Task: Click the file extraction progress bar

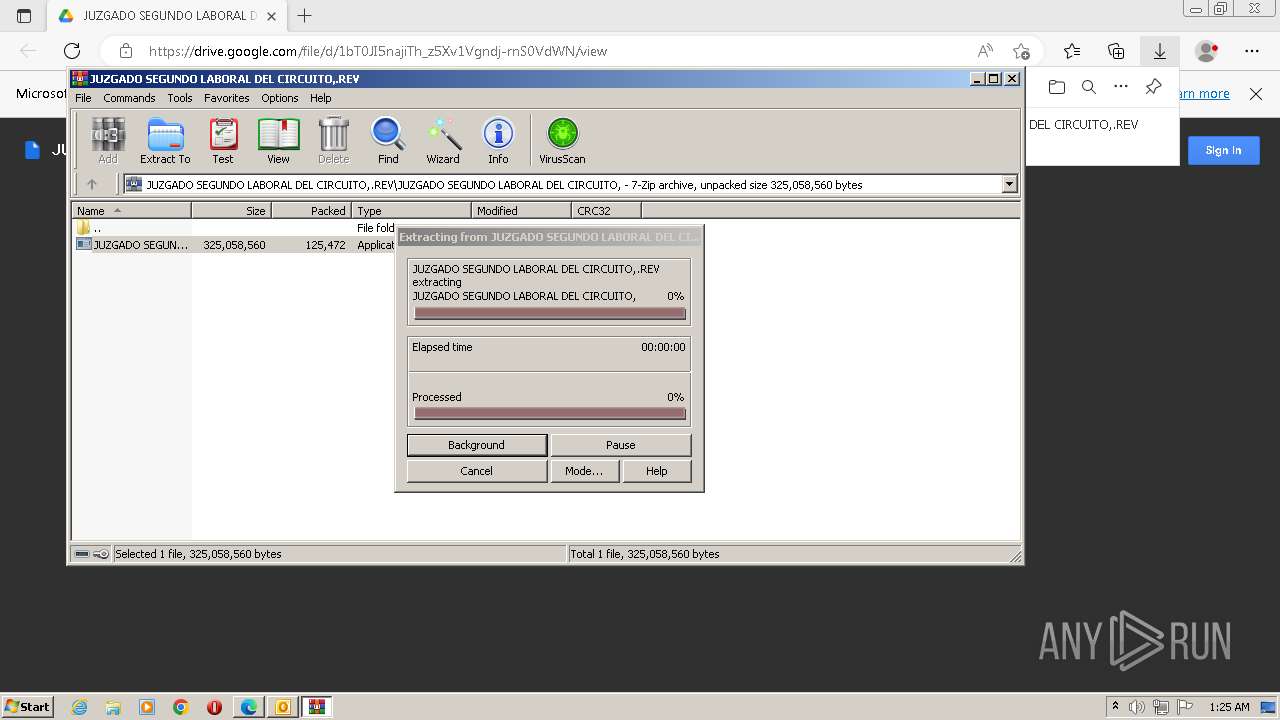Action: pos(550,313)
